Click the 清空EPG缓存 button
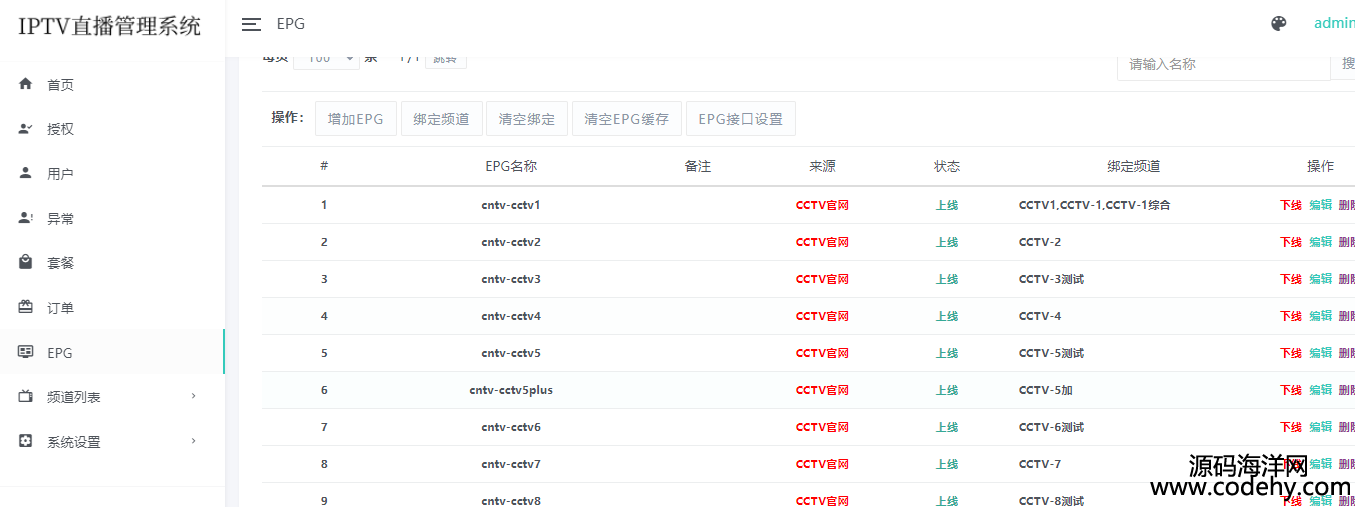The height and width of the screenshot is (507, 1355). pos(626,119)
